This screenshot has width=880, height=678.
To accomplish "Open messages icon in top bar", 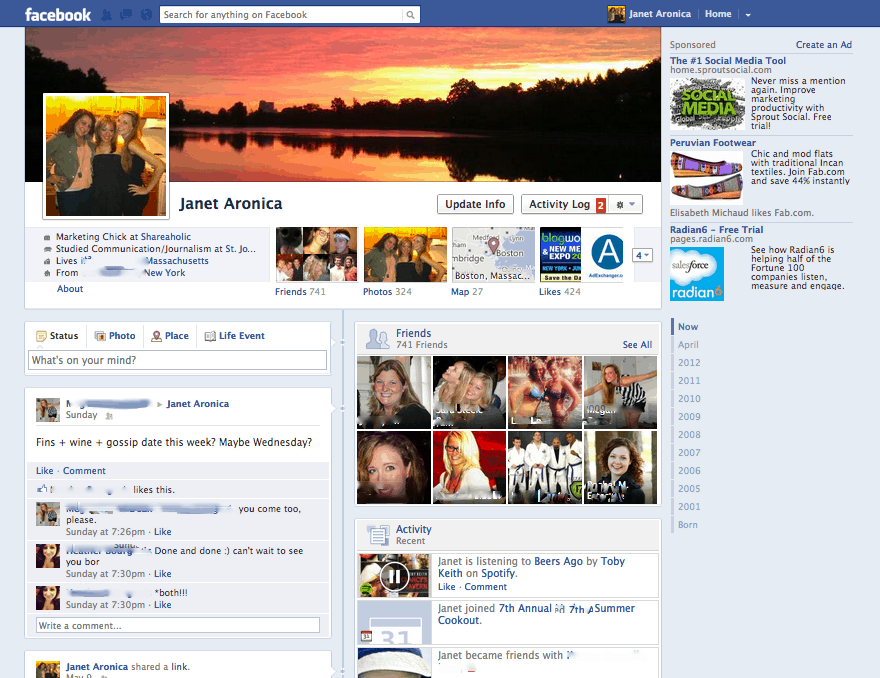I will click(x=126, y=15).
